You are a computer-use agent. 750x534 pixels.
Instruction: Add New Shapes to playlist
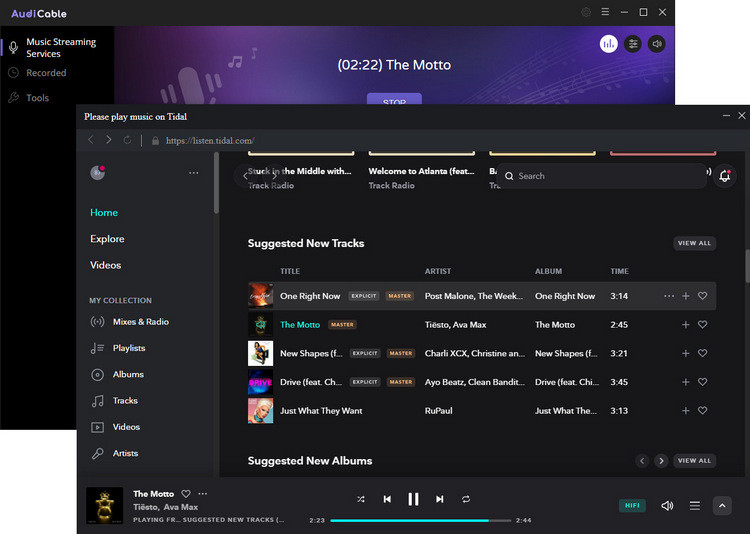685,354
